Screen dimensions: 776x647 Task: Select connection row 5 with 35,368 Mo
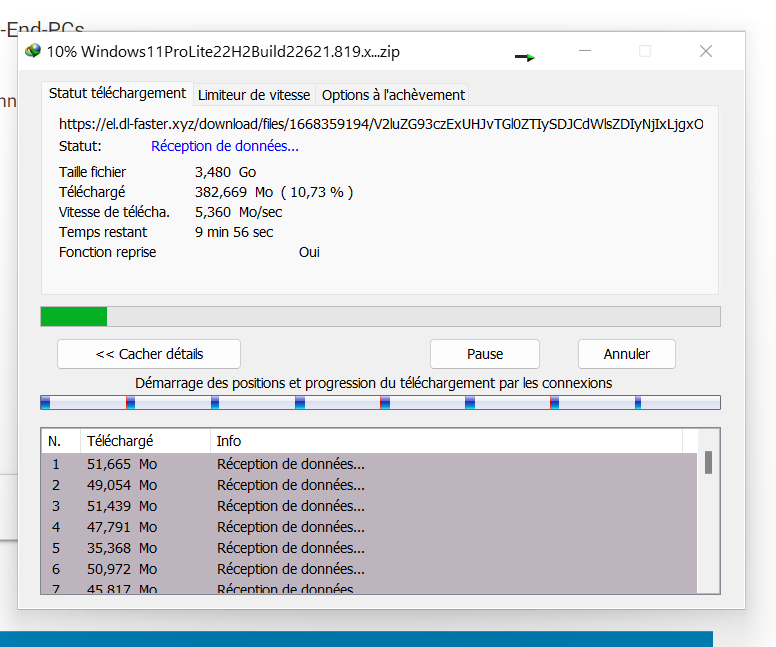369,548
